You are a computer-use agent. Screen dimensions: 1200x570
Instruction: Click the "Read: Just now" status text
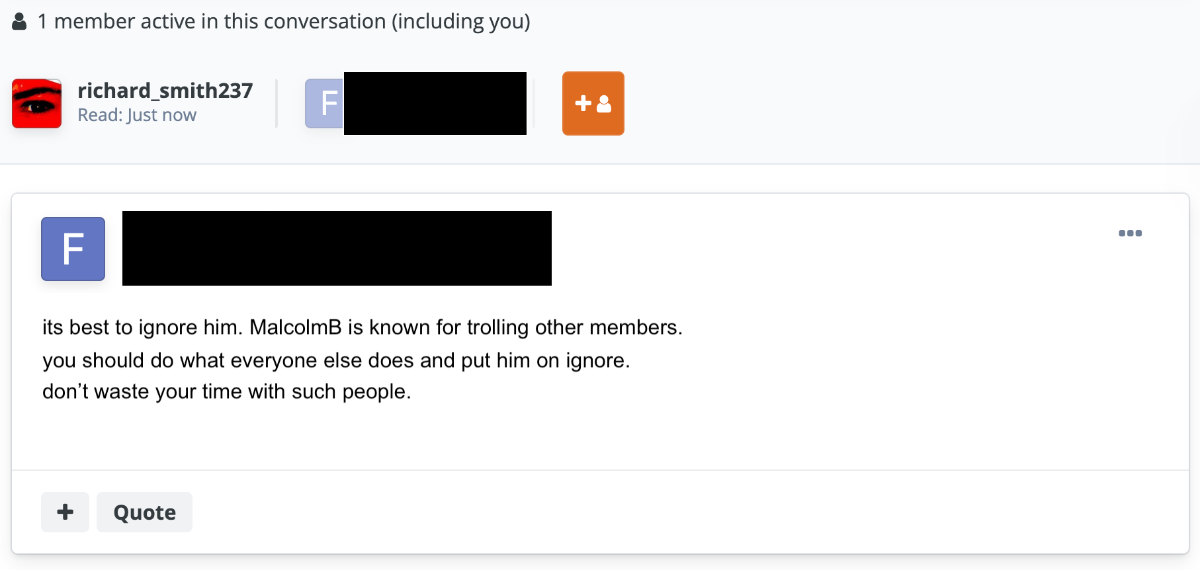[137, 115]
